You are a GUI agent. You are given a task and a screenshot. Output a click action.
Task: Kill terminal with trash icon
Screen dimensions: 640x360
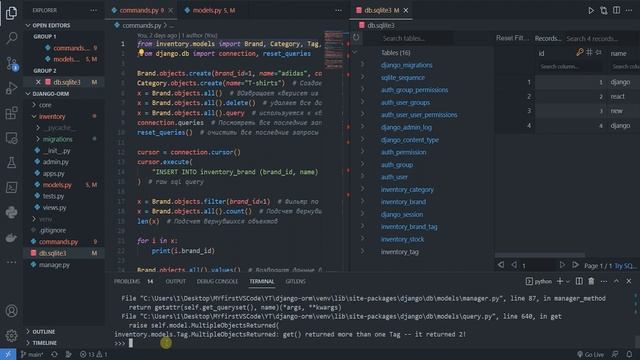tap(591, 281)
